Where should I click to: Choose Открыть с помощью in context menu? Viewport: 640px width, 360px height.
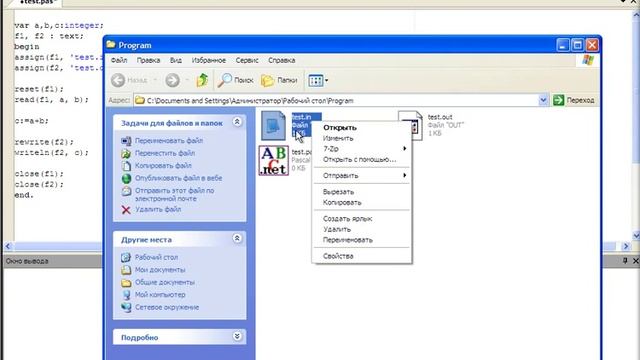(x=362, y=160)
